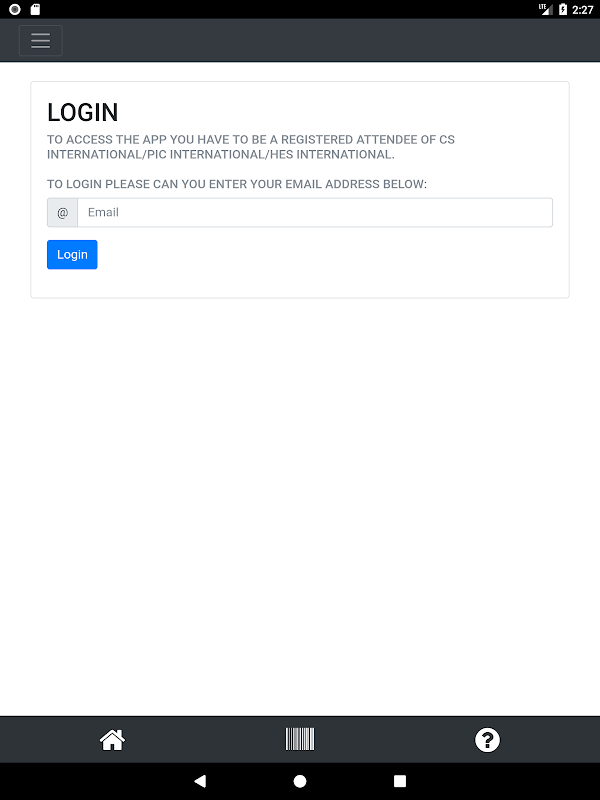The image size is (600, 800).
Task: Tap the Android back triangle
Action: point(200,781)
